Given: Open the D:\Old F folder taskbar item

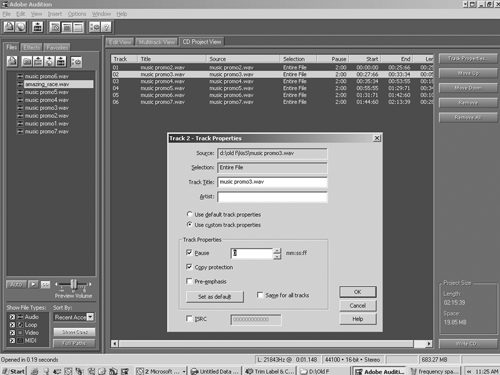Looking at the screenshot, I should coord(323,371).
